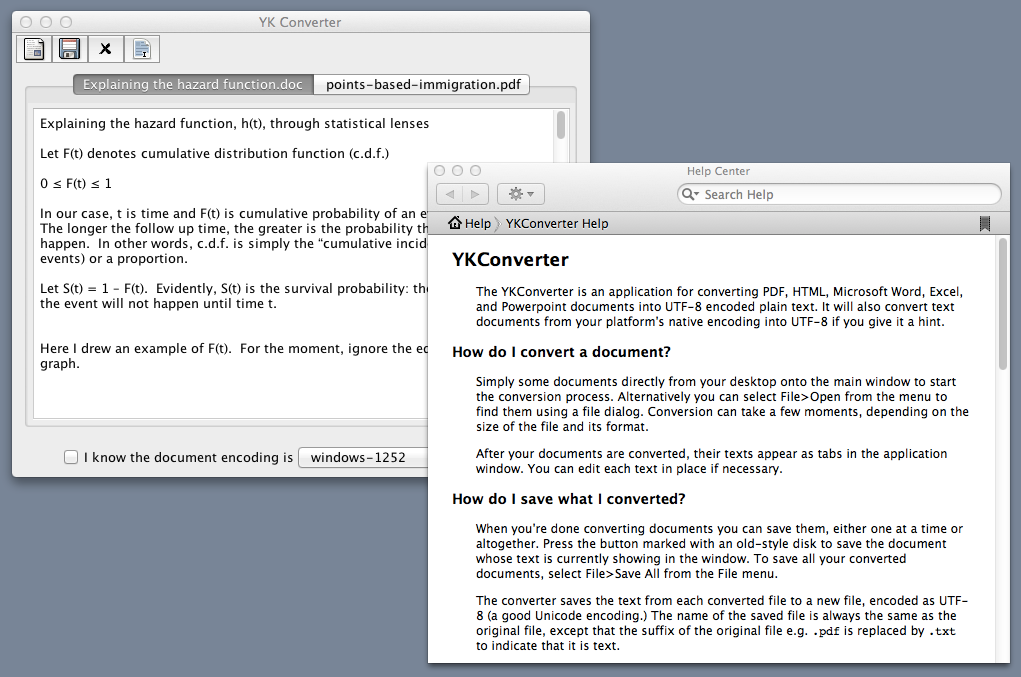Save the current converted document using the floppy disk icon
The width and height of the screenshot is (1021, 677).
tap(69, 48)
